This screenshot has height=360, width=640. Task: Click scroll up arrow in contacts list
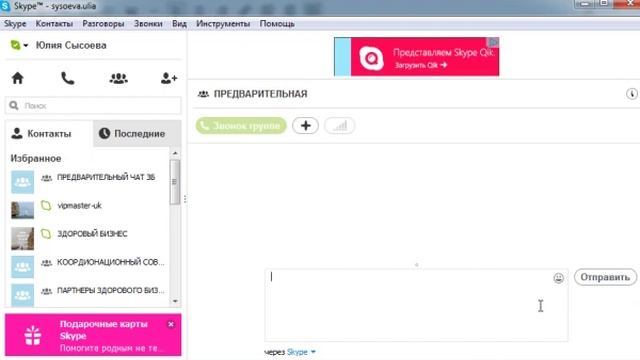click(x=175, y=153)
